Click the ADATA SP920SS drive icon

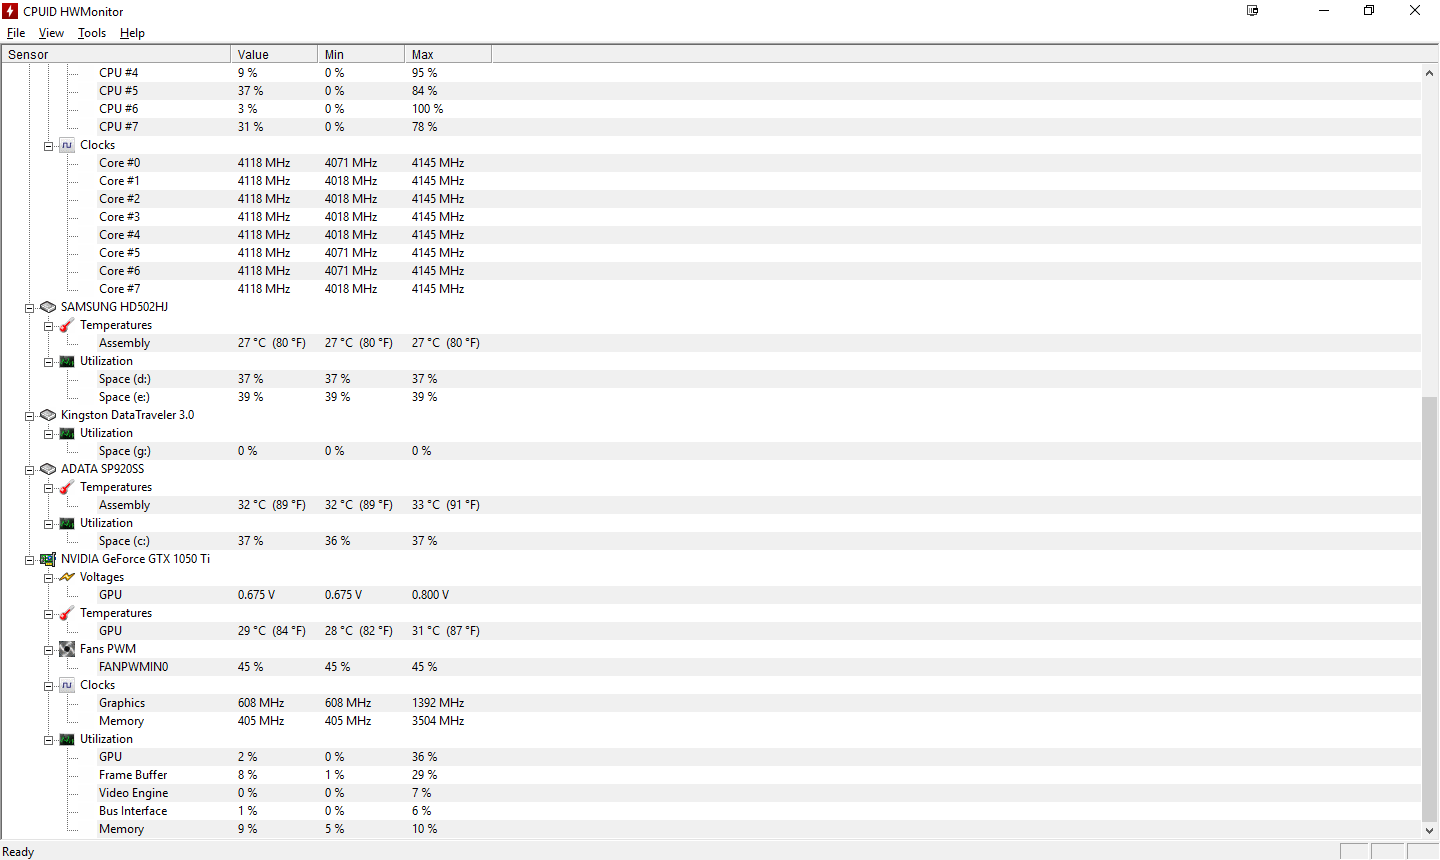coord(47,469)
